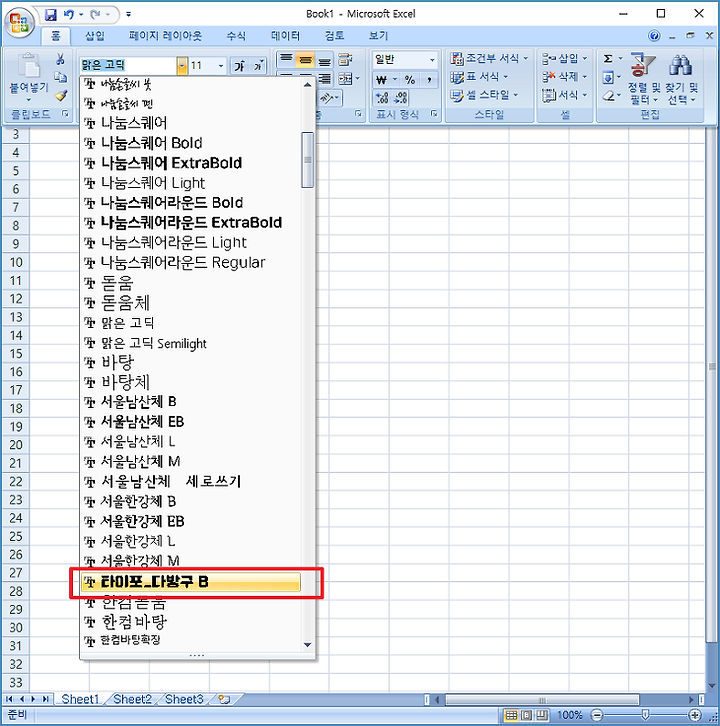Choose 한컴바탕확장 from font list
This screenshot has height=726, width=720.
190,640
